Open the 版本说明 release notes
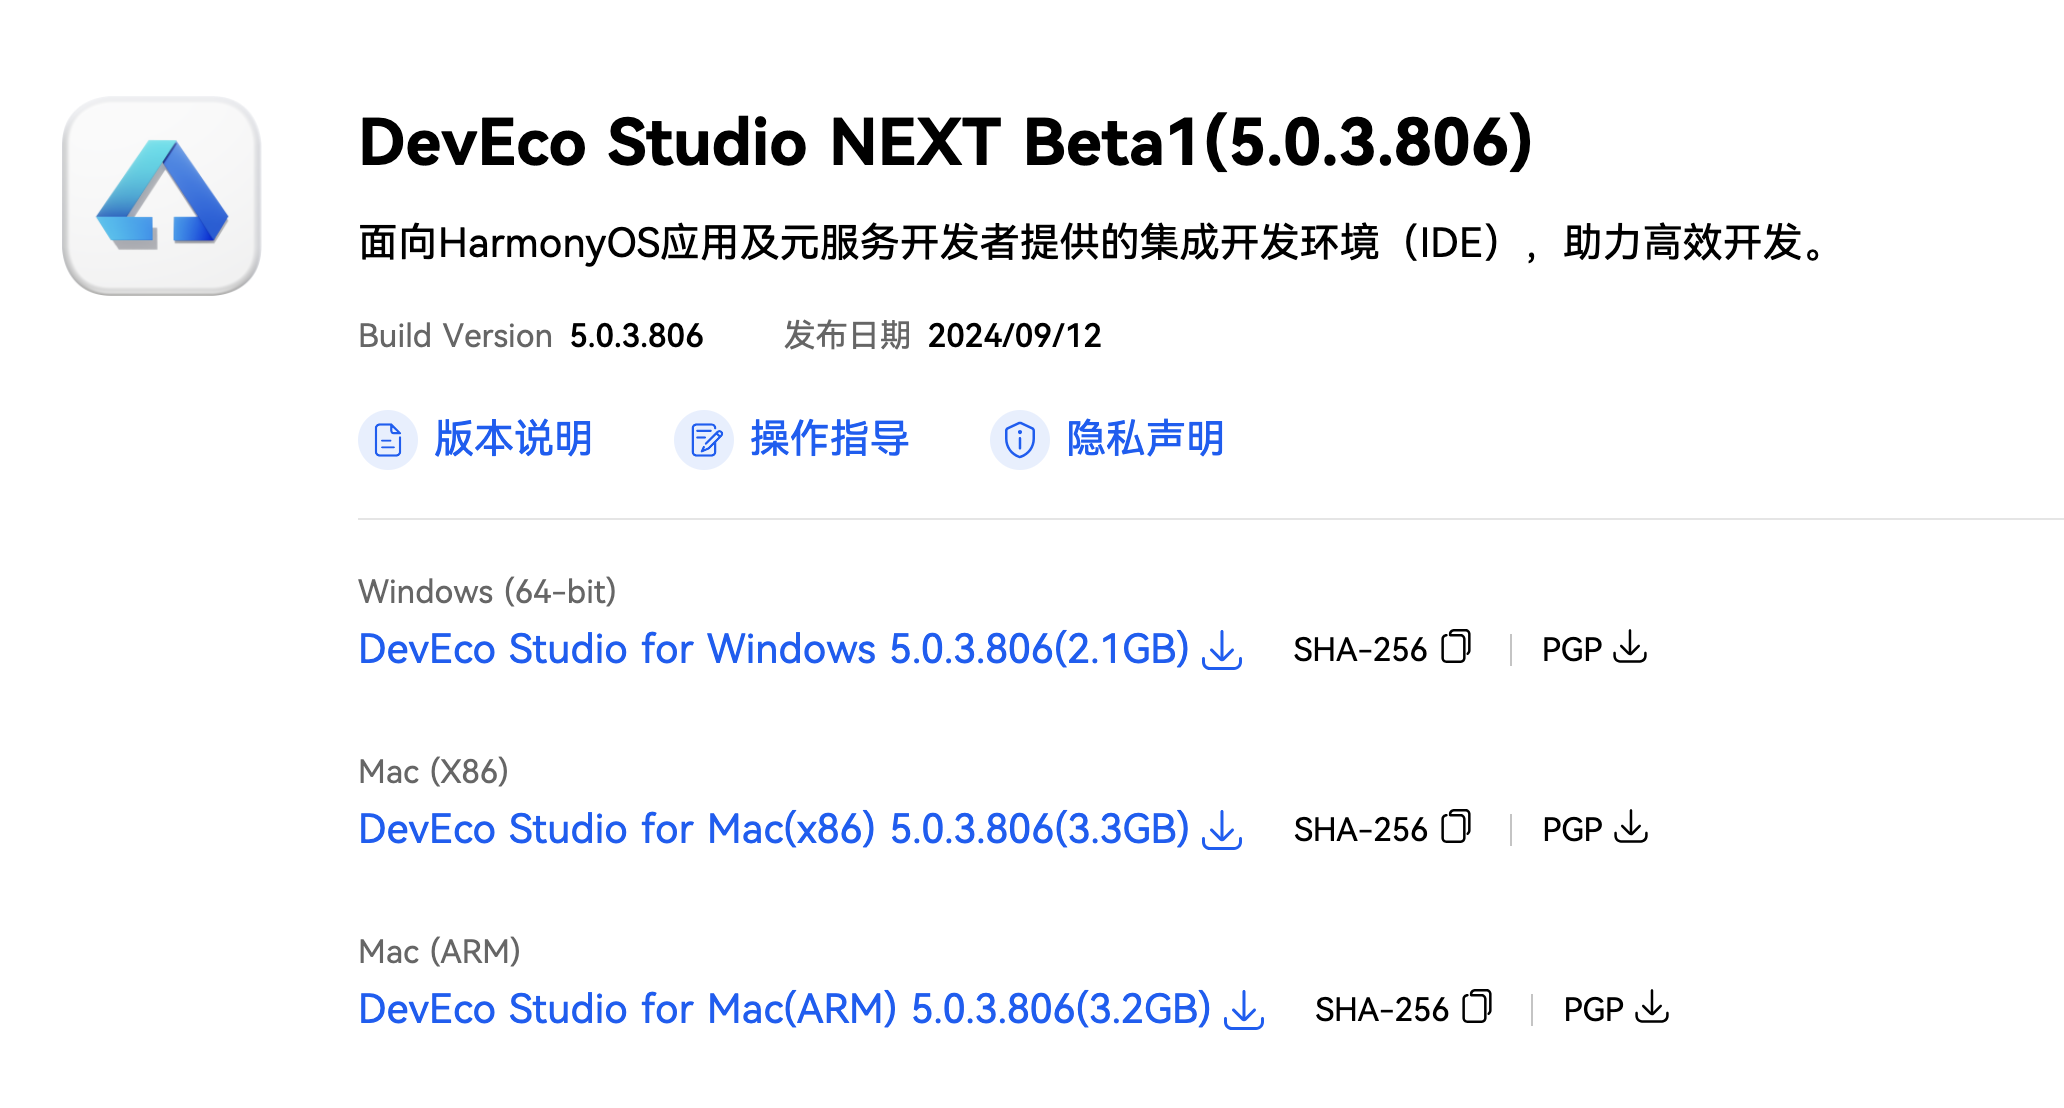 pos(513,439)
